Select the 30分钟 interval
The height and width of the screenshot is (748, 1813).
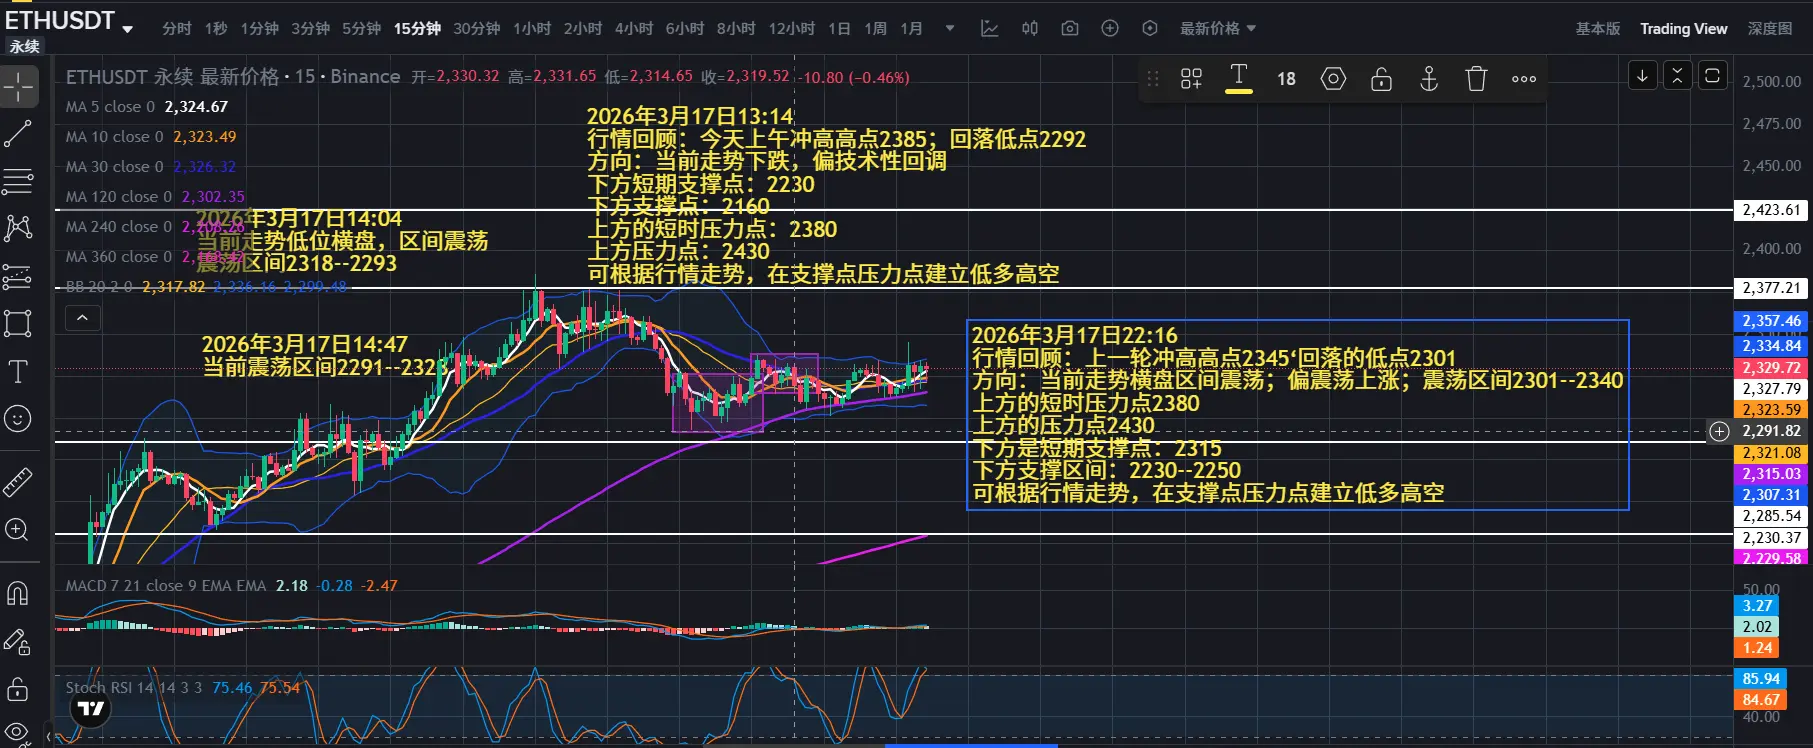[x=477, y=29]
